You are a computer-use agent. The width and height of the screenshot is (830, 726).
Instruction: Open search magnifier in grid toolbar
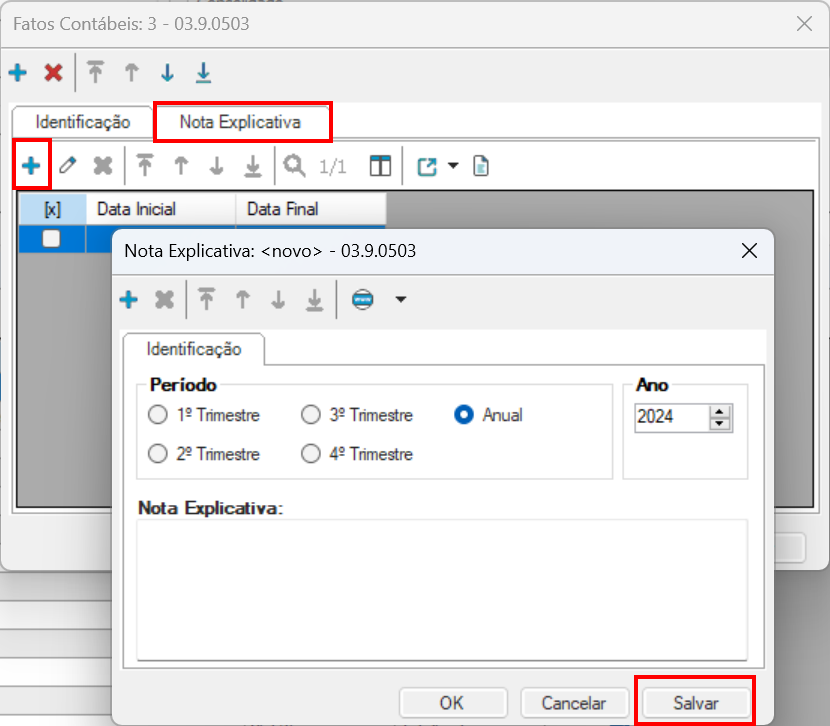click(294, 166)
